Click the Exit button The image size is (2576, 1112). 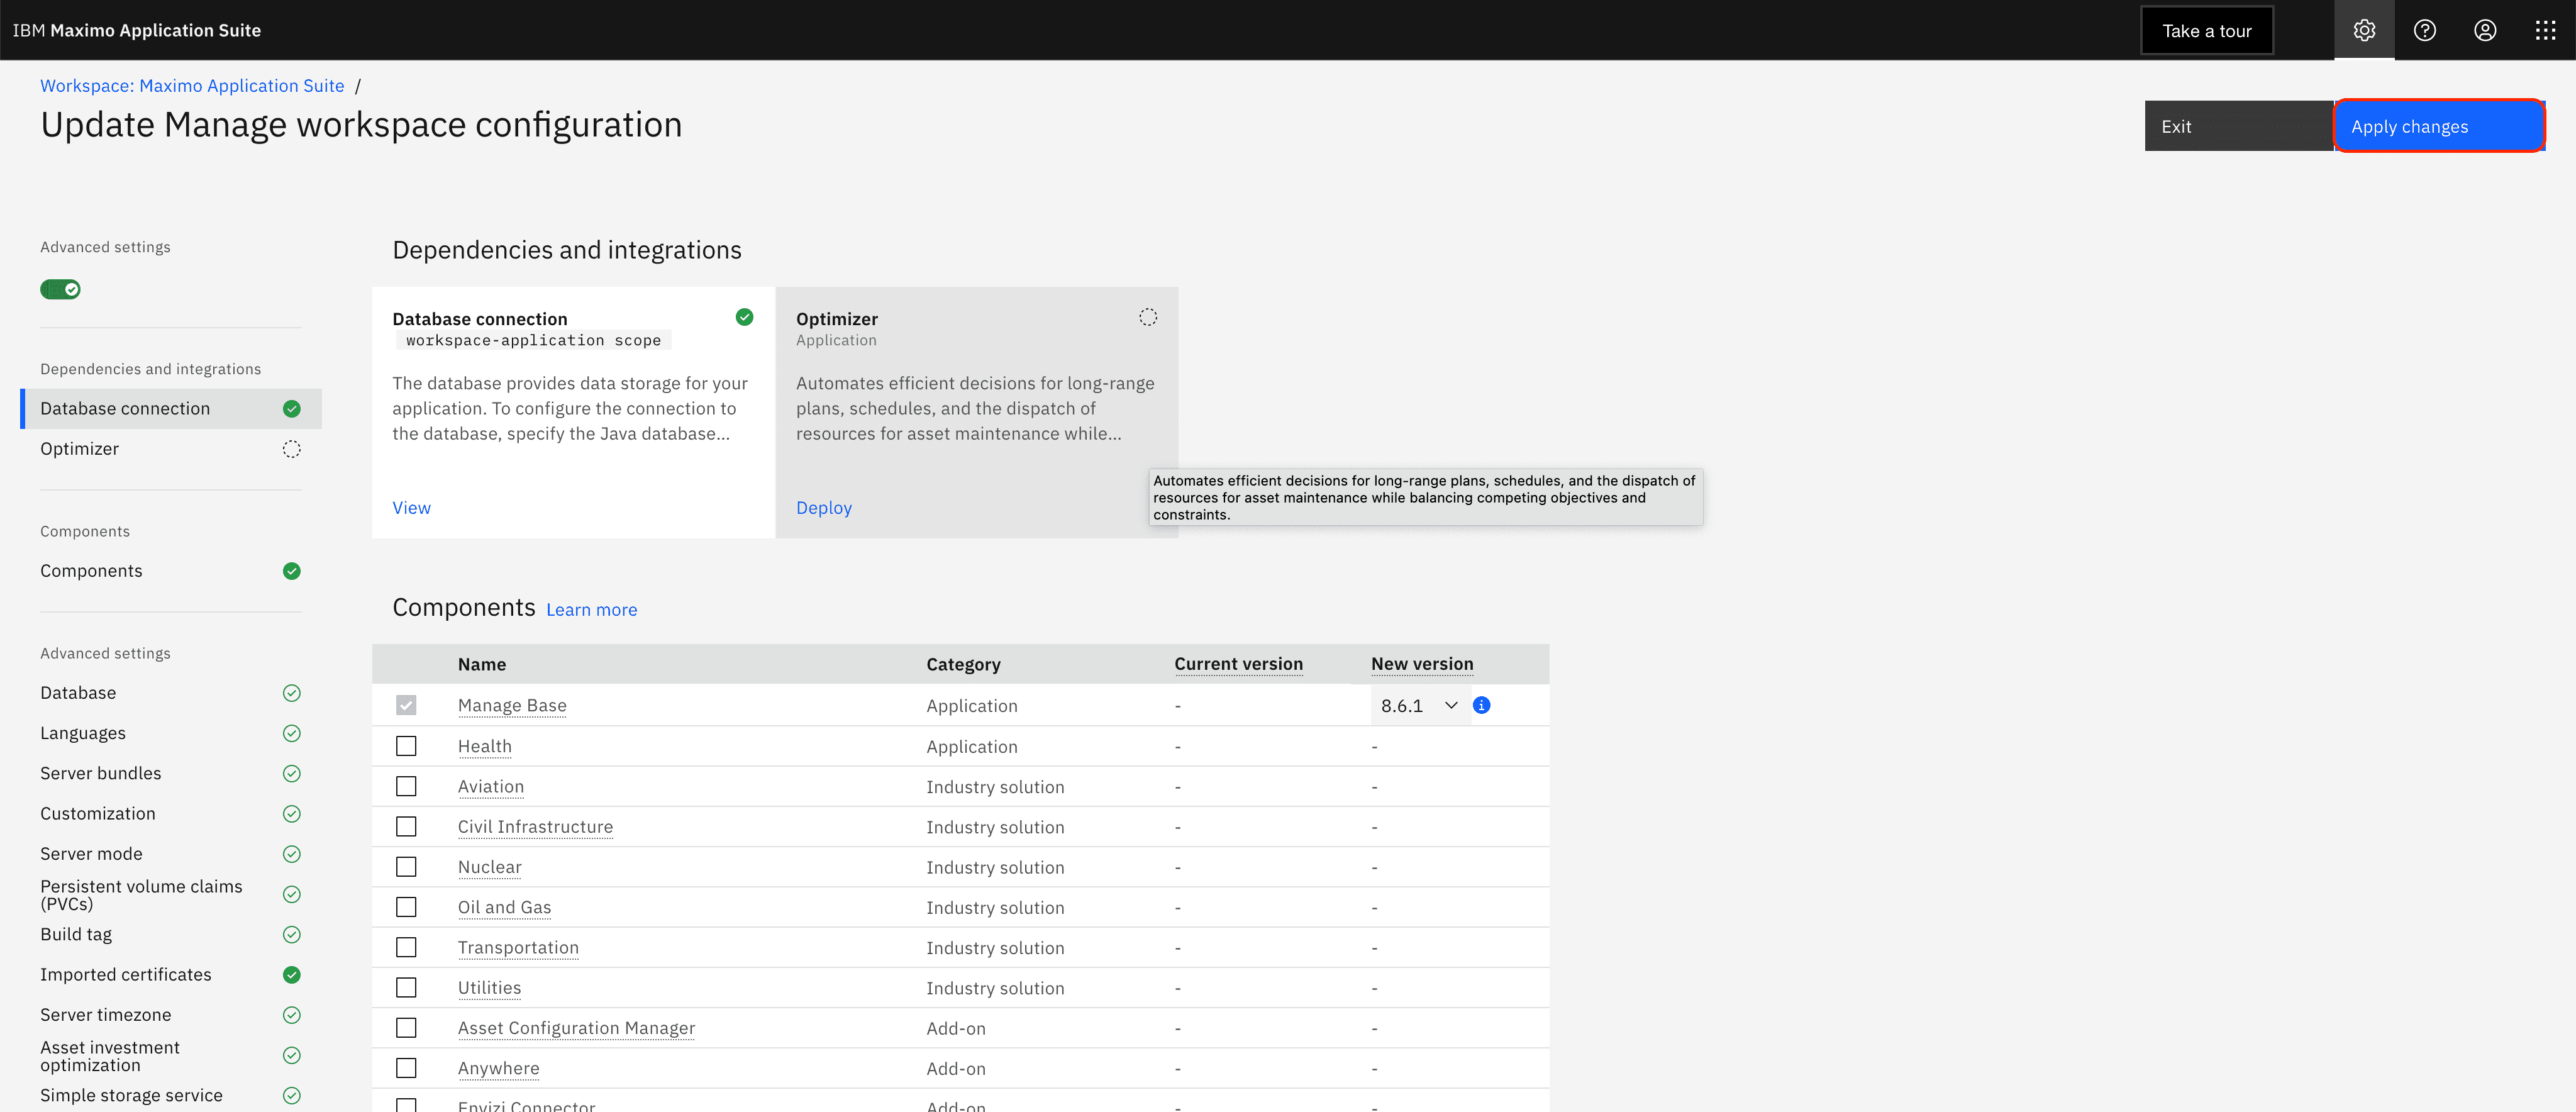(x=2239, y=126)
